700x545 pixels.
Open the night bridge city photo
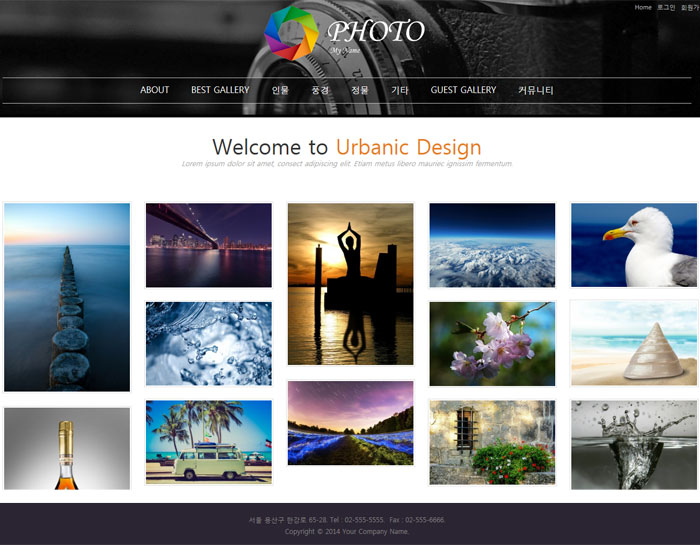click(209, 245)
